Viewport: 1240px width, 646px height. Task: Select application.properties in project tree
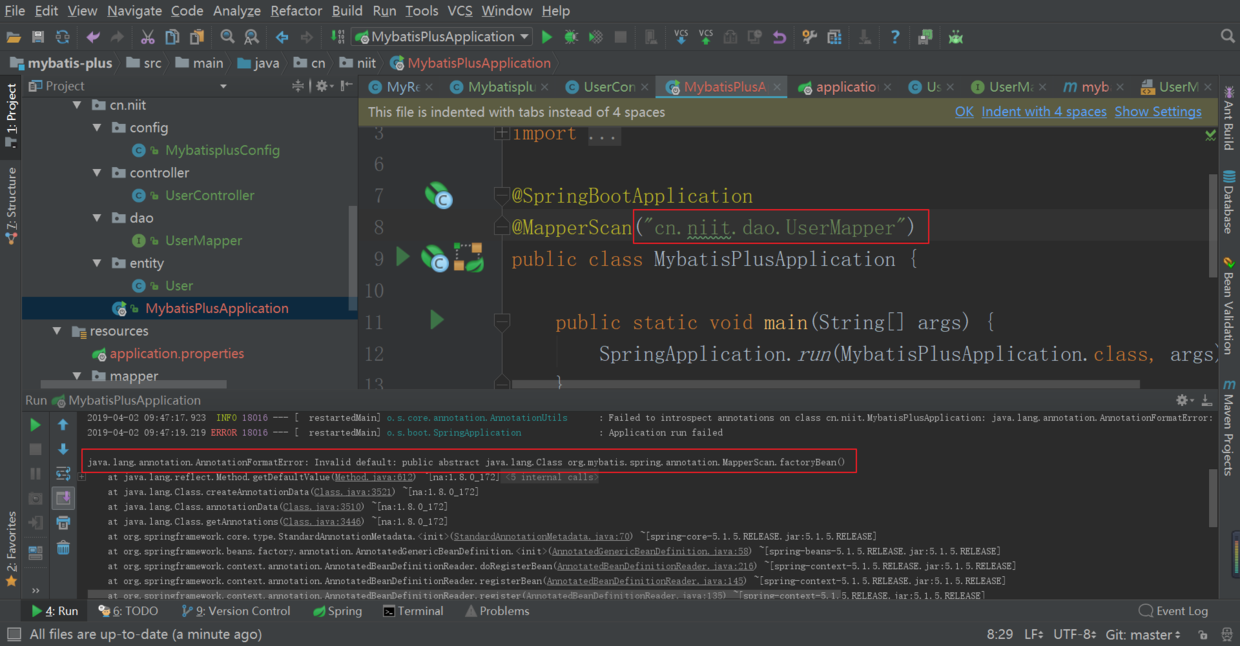coord(177,354)
